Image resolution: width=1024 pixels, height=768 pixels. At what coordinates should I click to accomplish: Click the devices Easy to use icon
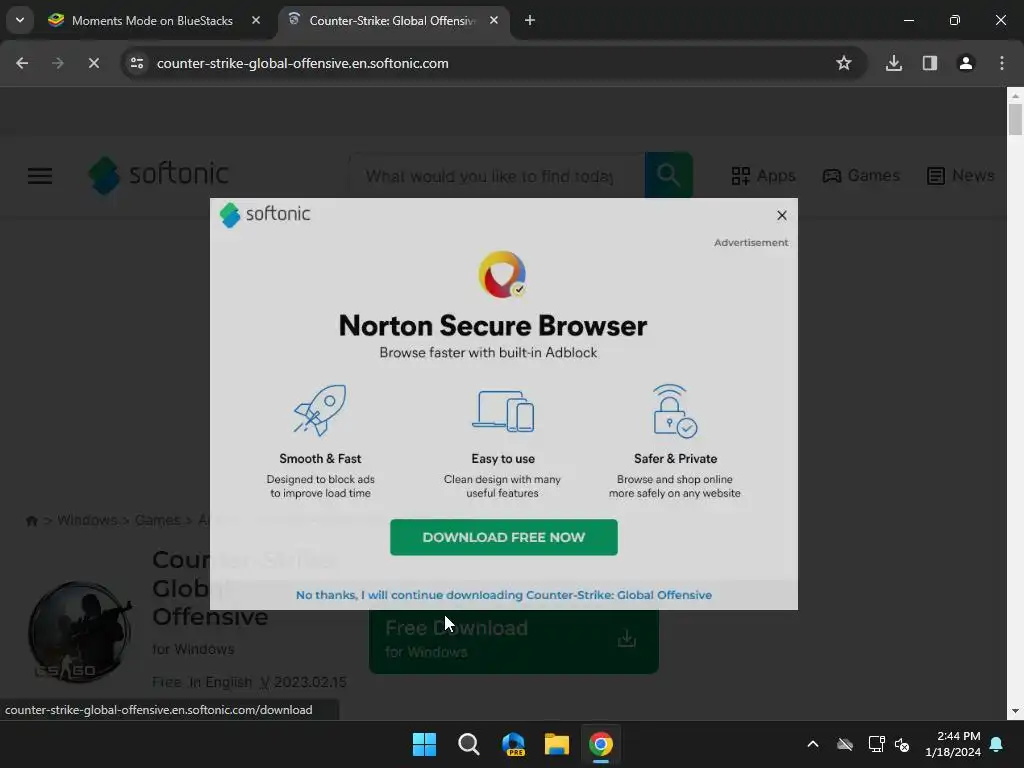[503, 411]
